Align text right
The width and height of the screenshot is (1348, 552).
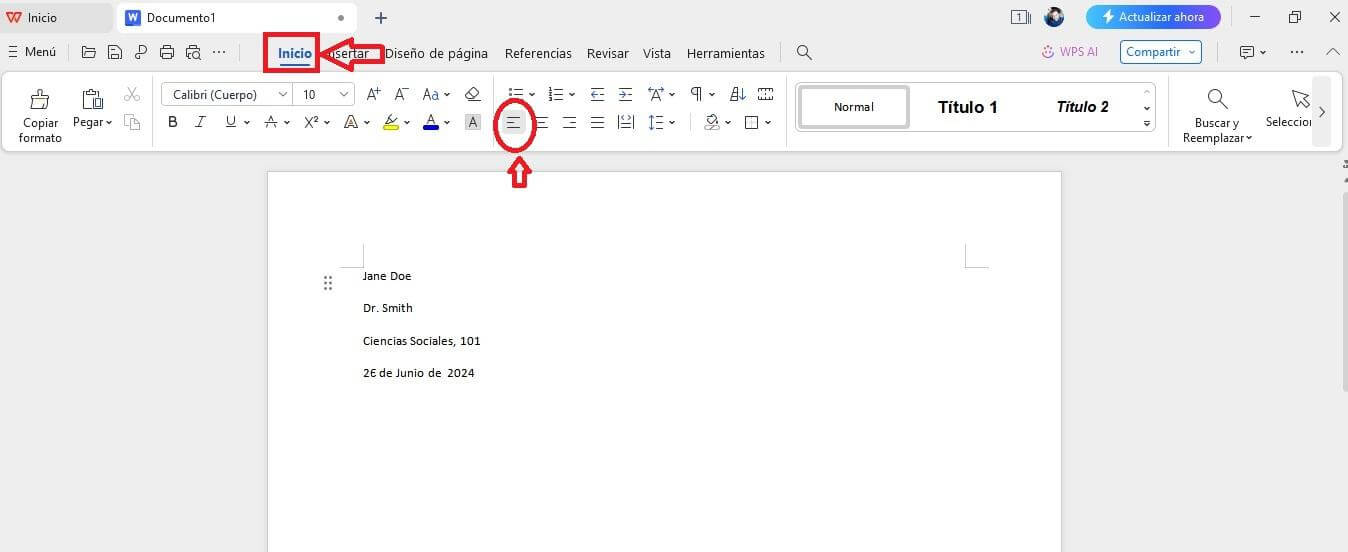coord(569,122)
